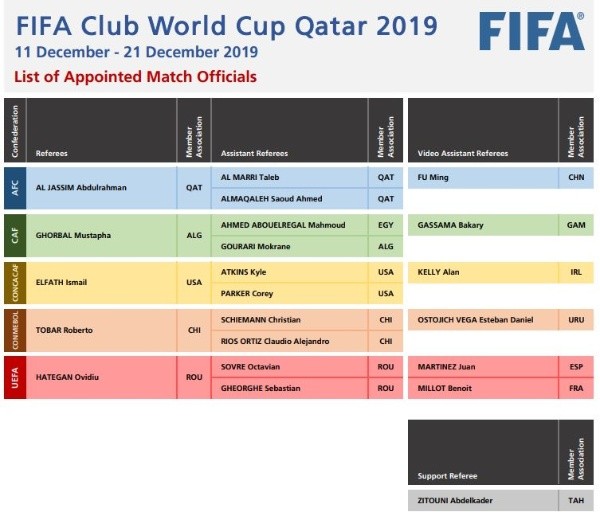This screenshot has width=600, height=512.
Task: Click the List of Appointed Match Officials heading
Action: click(135, 77)
